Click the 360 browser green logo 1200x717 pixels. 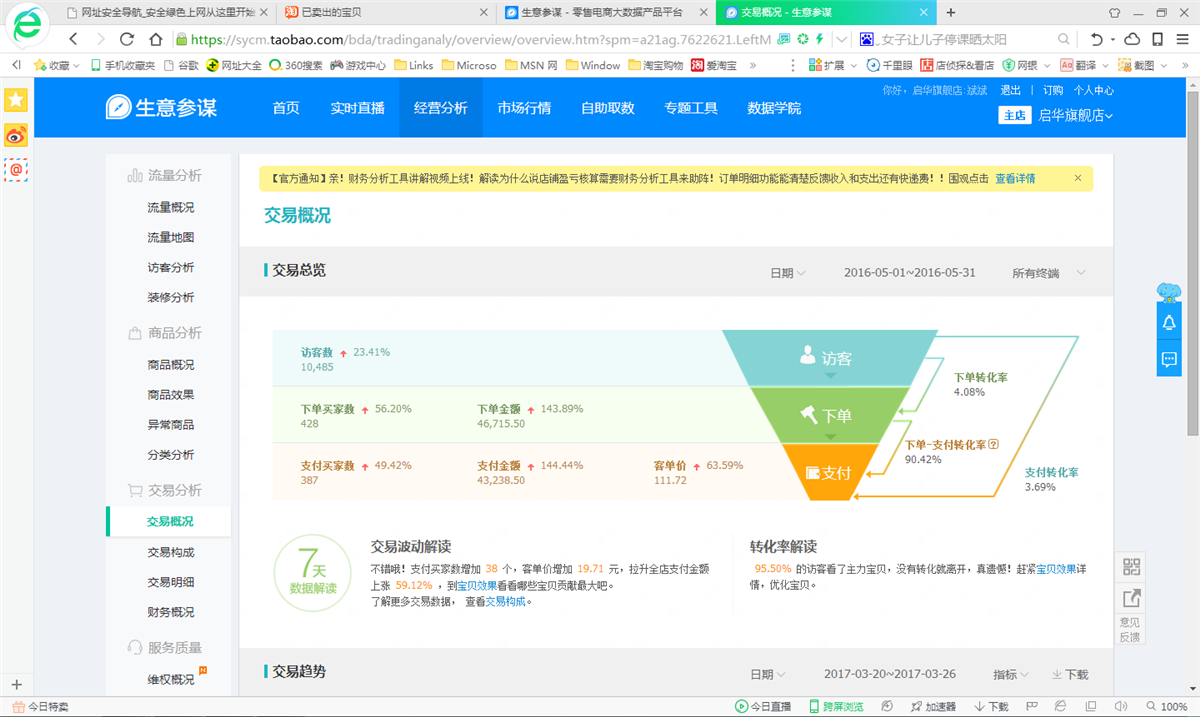[26, 26]
